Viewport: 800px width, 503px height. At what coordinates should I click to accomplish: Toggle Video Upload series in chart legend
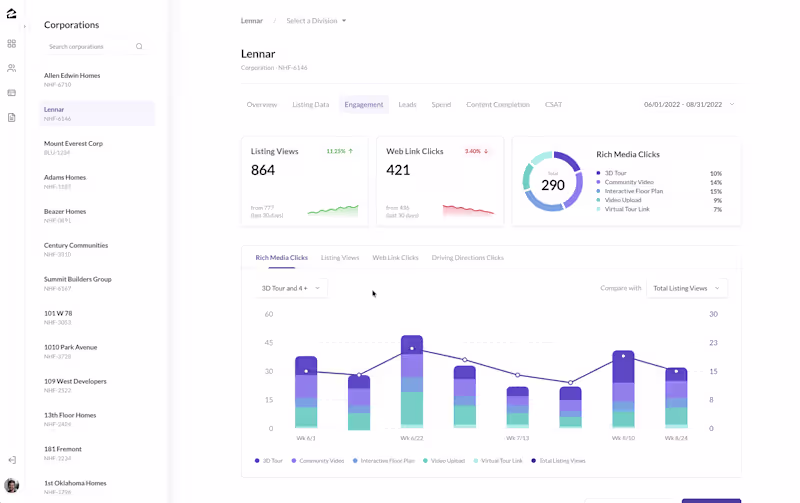click(x=444, y=461)
